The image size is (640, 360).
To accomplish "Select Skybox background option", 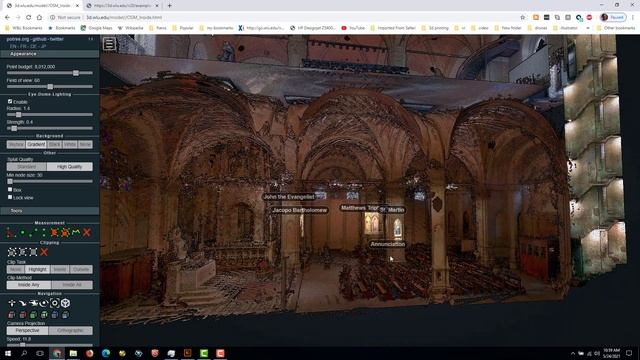I will point(16,144).
